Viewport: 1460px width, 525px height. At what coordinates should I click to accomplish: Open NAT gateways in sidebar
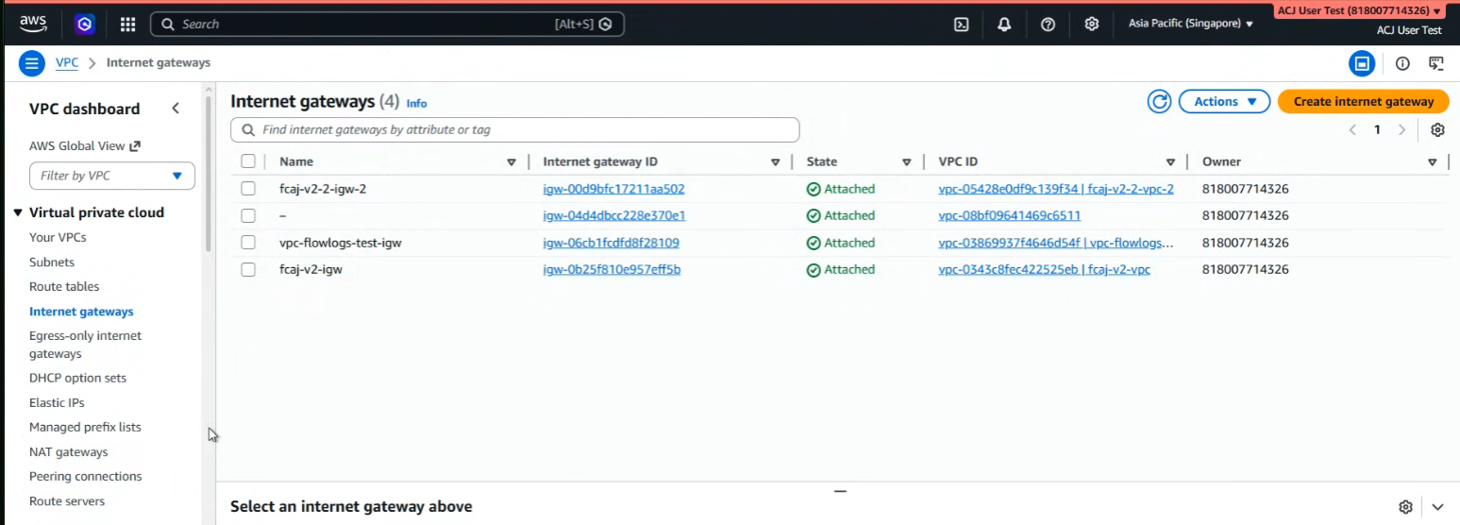[68, 452]
